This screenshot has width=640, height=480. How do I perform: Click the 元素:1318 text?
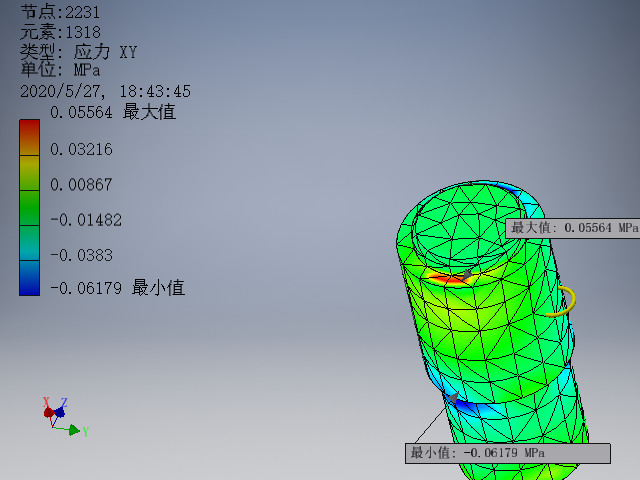pos(60,32)
